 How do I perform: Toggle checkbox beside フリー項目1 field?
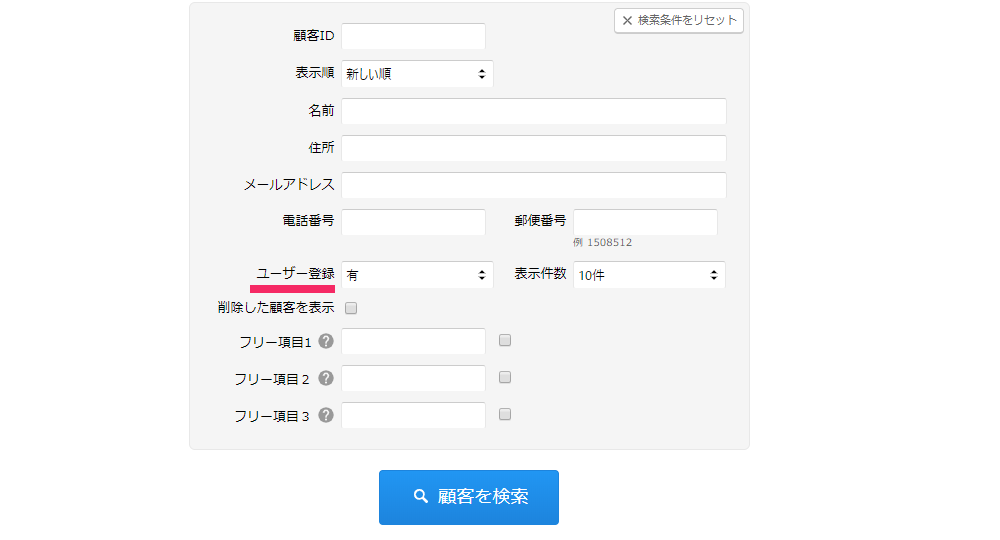click(505, 341)
